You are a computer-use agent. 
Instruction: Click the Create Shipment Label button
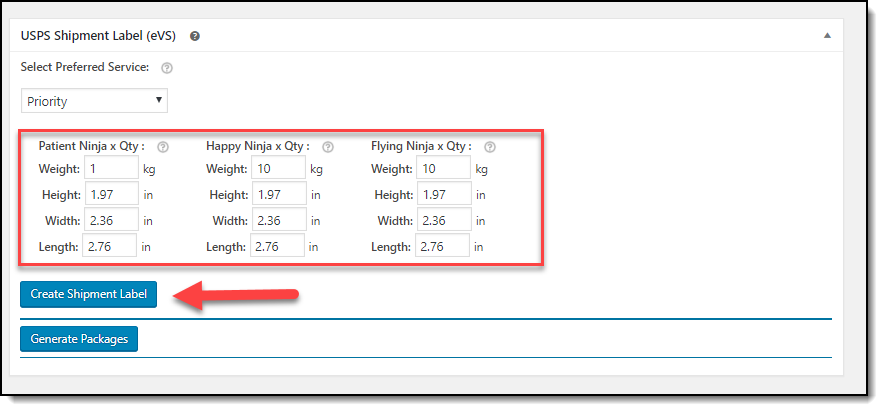pyautogui.click(x=88, y=294)
